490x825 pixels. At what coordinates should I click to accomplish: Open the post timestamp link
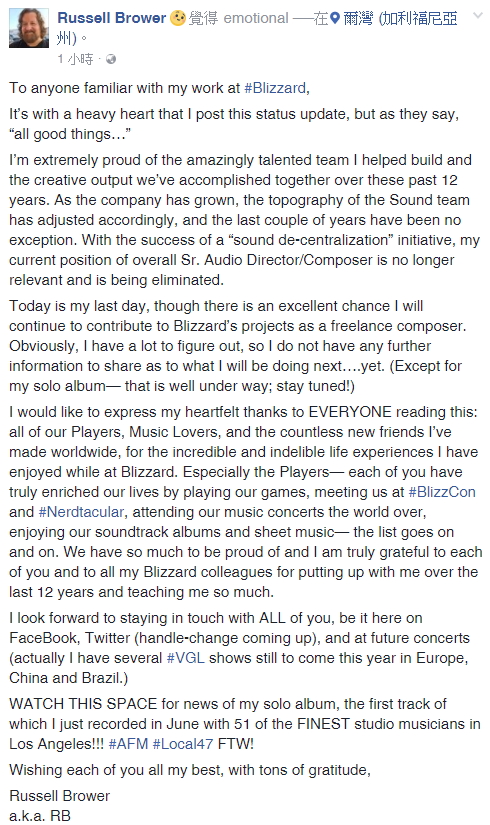click(75, 59)
